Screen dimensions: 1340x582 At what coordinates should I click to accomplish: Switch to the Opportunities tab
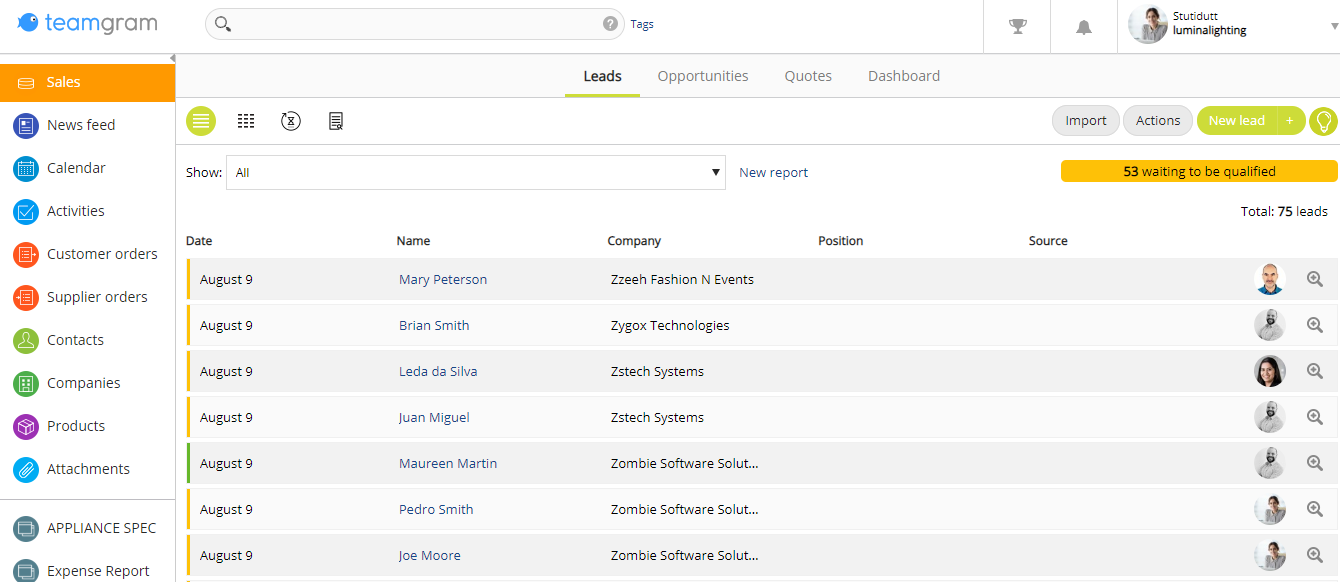[x=703, y=76]
